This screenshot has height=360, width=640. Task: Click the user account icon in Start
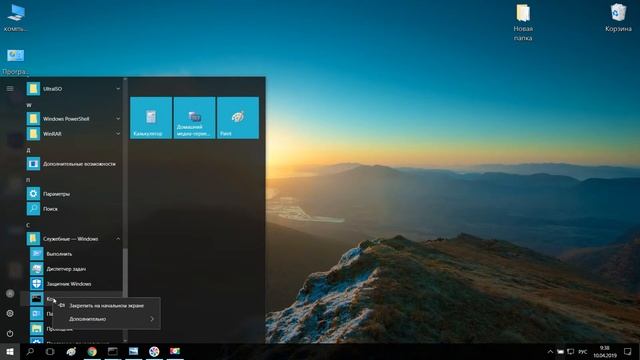(x=10, y=293)
